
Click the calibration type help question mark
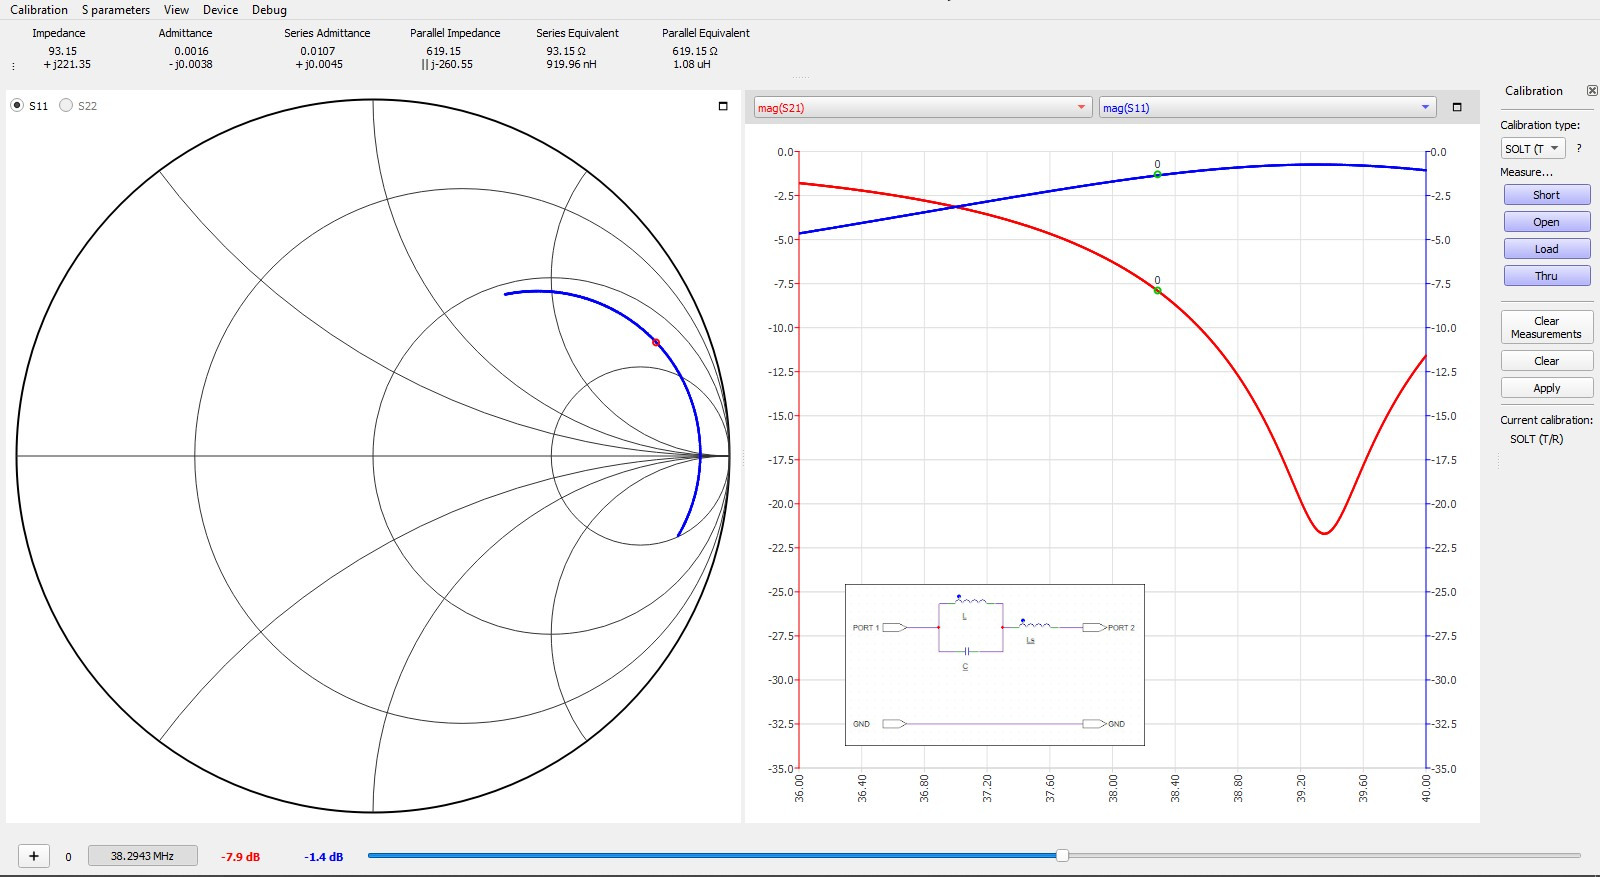point(1579,148)
